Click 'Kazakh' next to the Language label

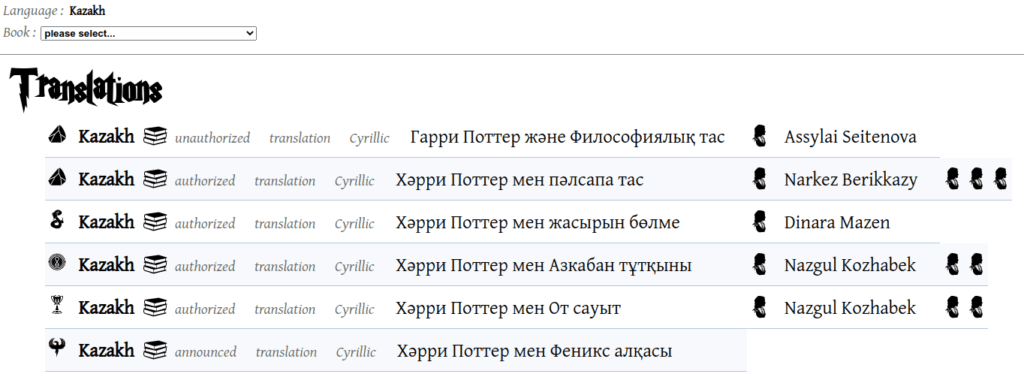click(x=87, y=11)
